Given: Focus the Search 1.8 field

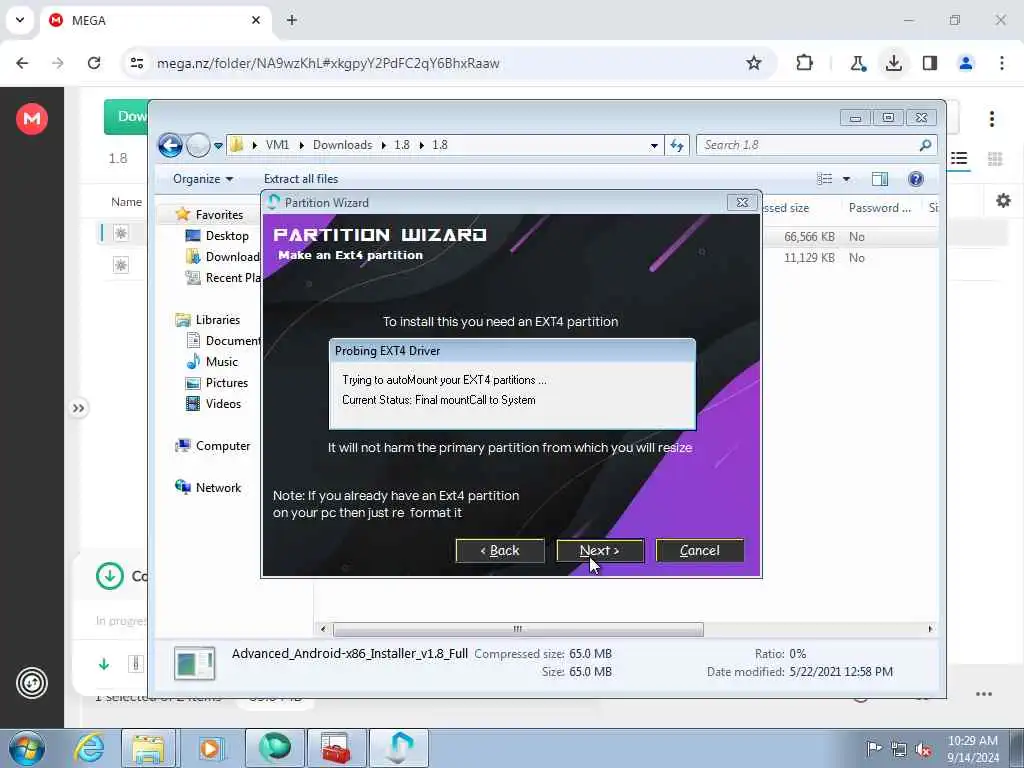Looking at the screenshot, I should (x=816, y=145).
